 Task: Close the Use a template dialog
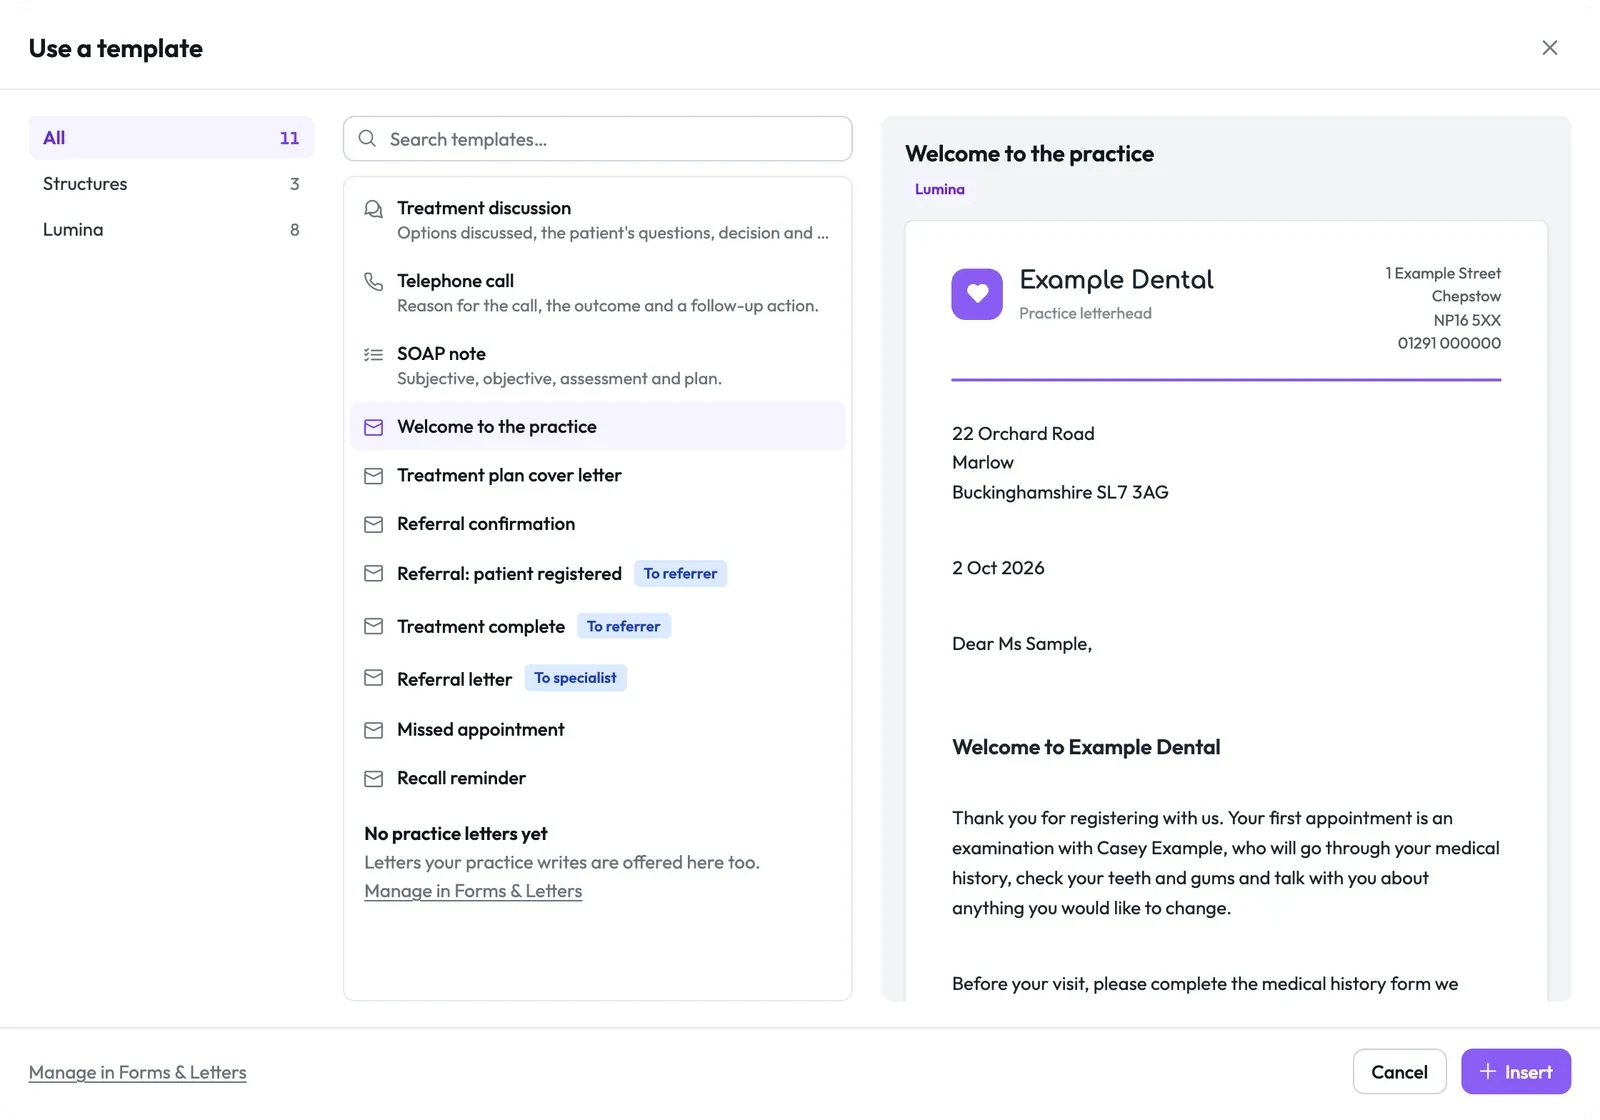pyautogui.click(x=1549, y=48)
